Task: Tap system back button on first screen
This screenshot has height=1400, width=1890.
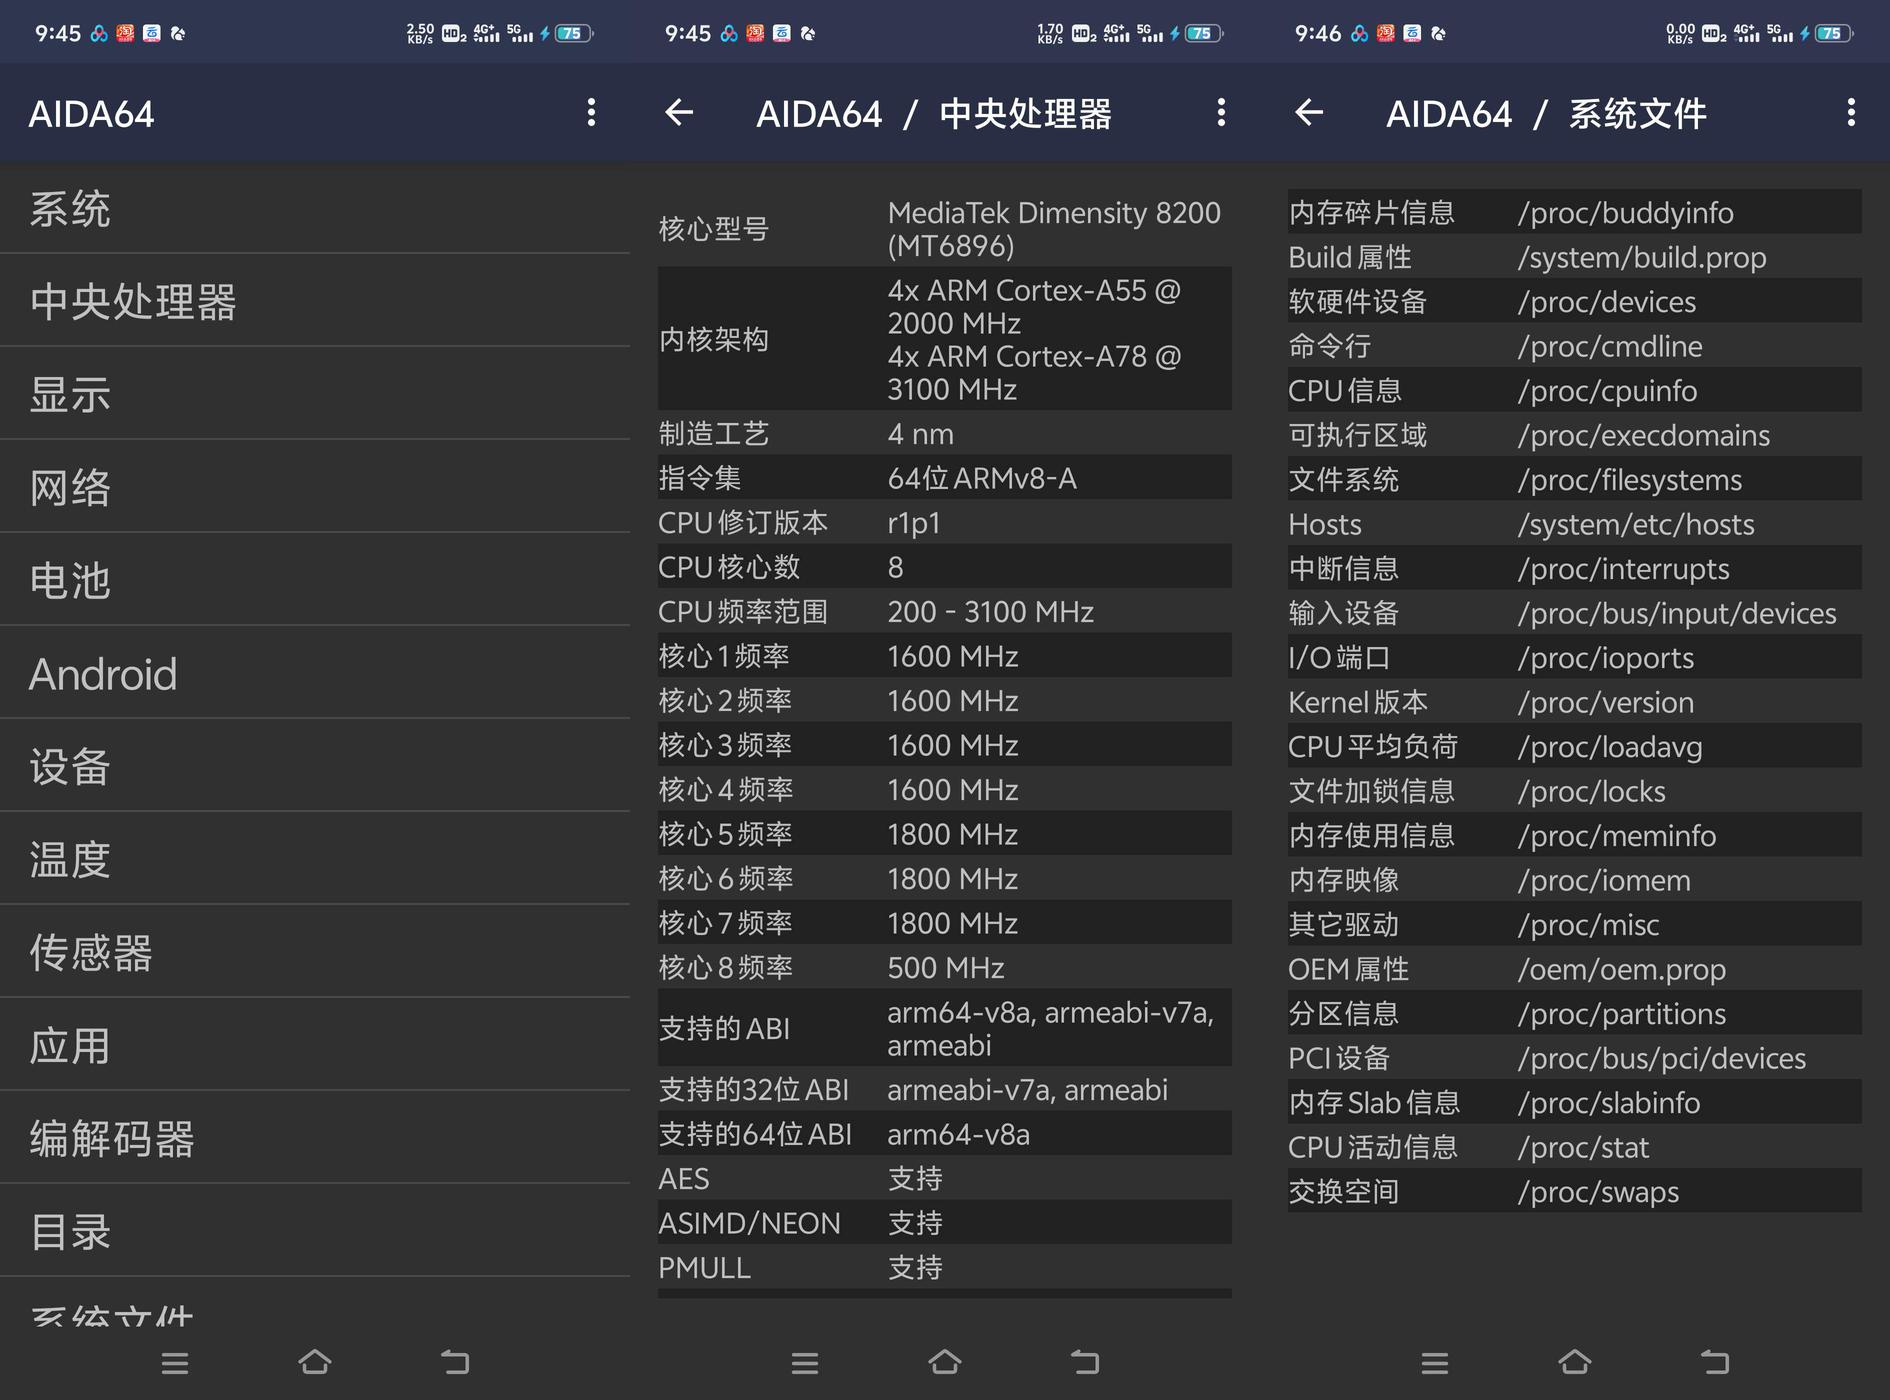Action: pos(455,1362)
